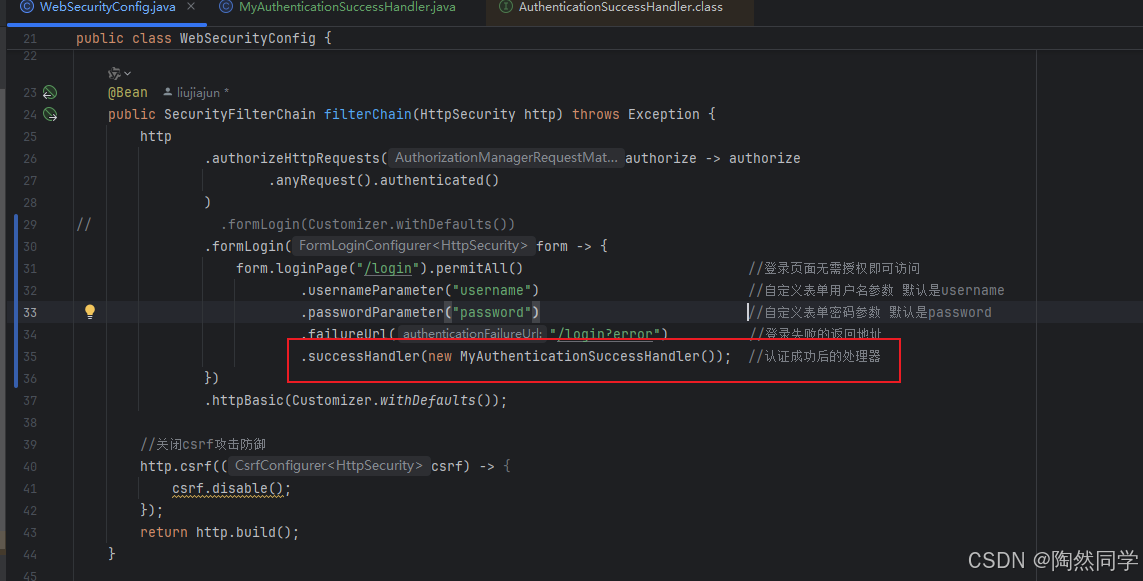This screenshot has height=581, width=1143.
Task: Click the class icon on WebSecurityConfig.java tab
Action: [27, 6]
